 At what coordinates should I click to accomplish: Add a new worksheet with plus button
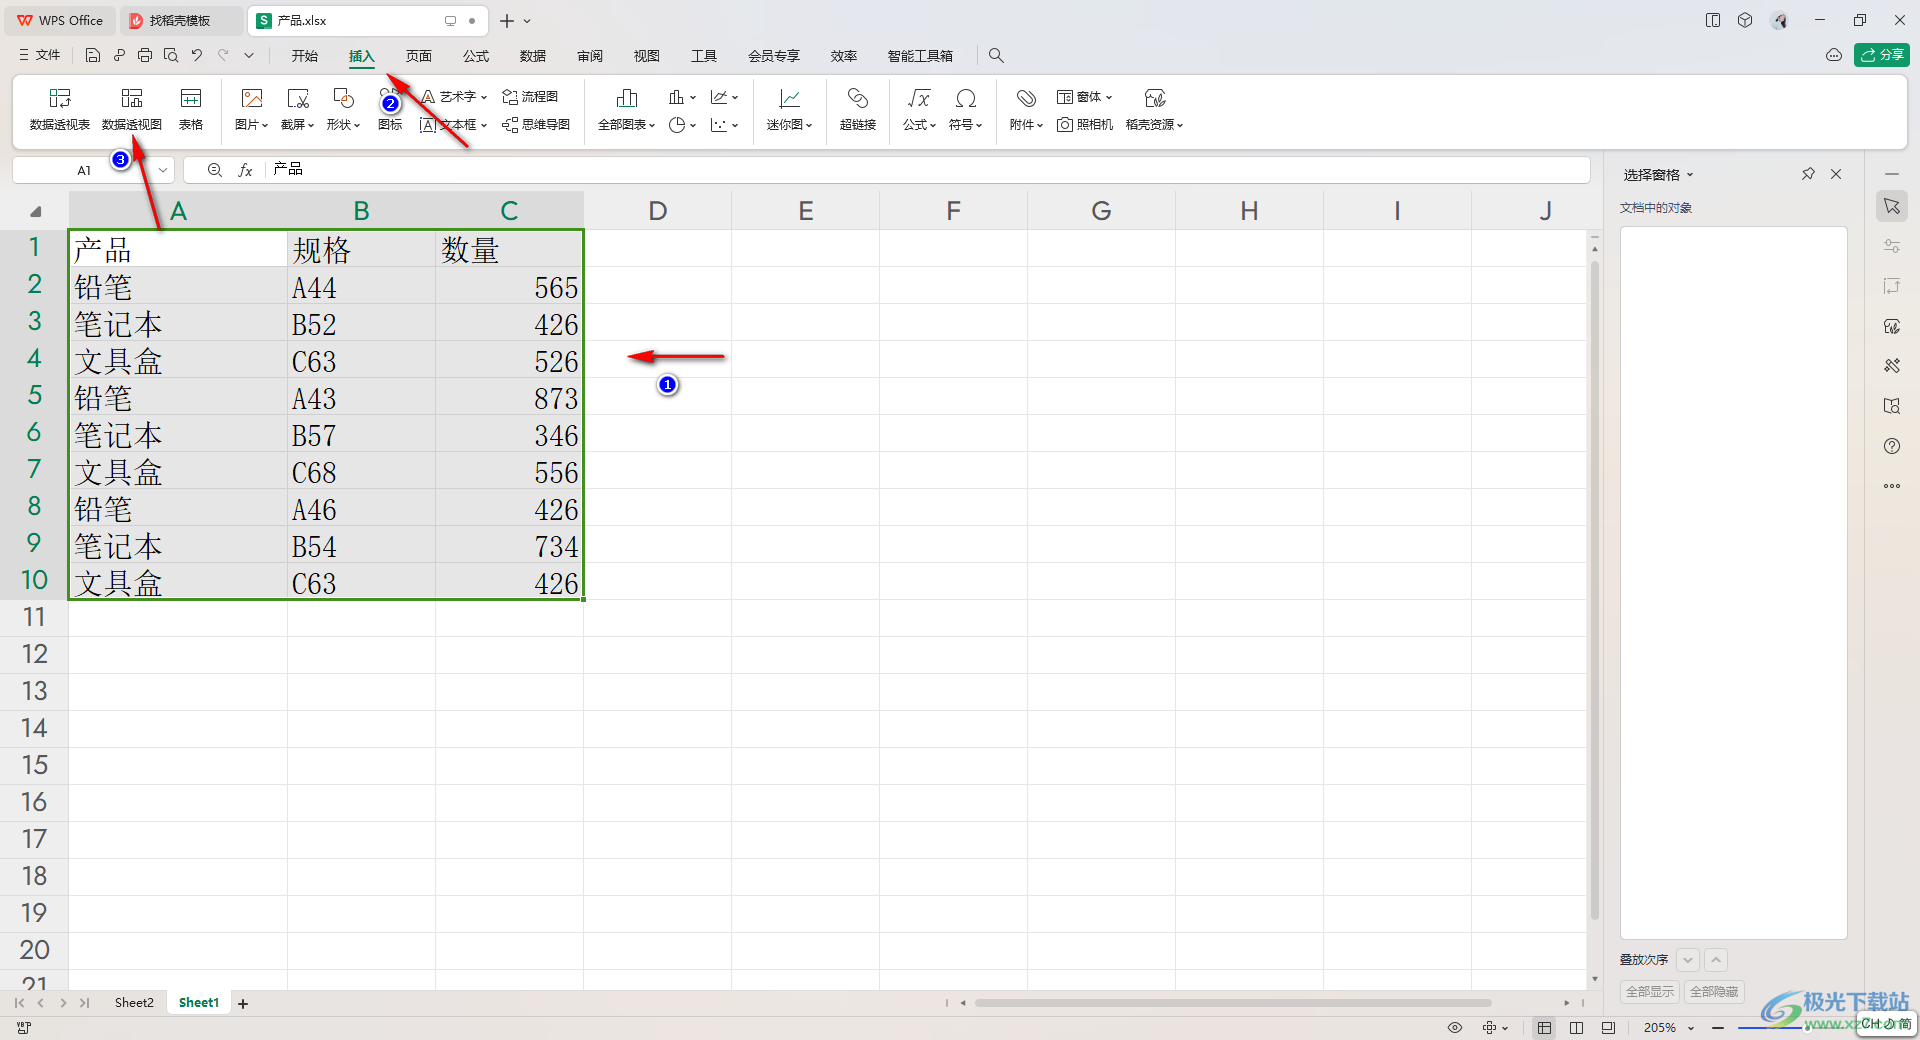click(243, 1003)
